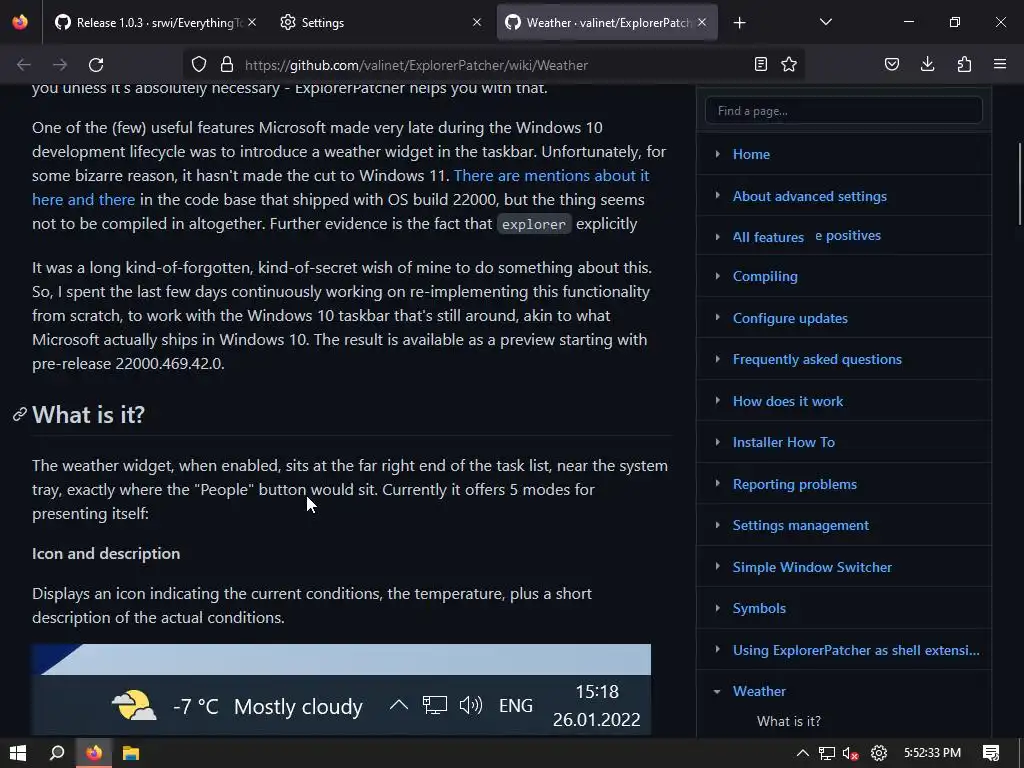Go forward in browser history
Viewport: 1024px width, 768px height.
coord(60,65)
